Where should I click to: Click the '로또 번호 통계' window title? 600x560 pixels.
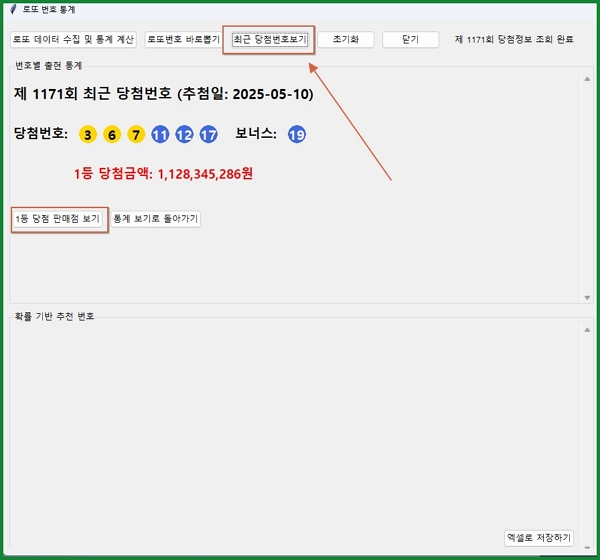pyautogui.click(x=49, y=9)
